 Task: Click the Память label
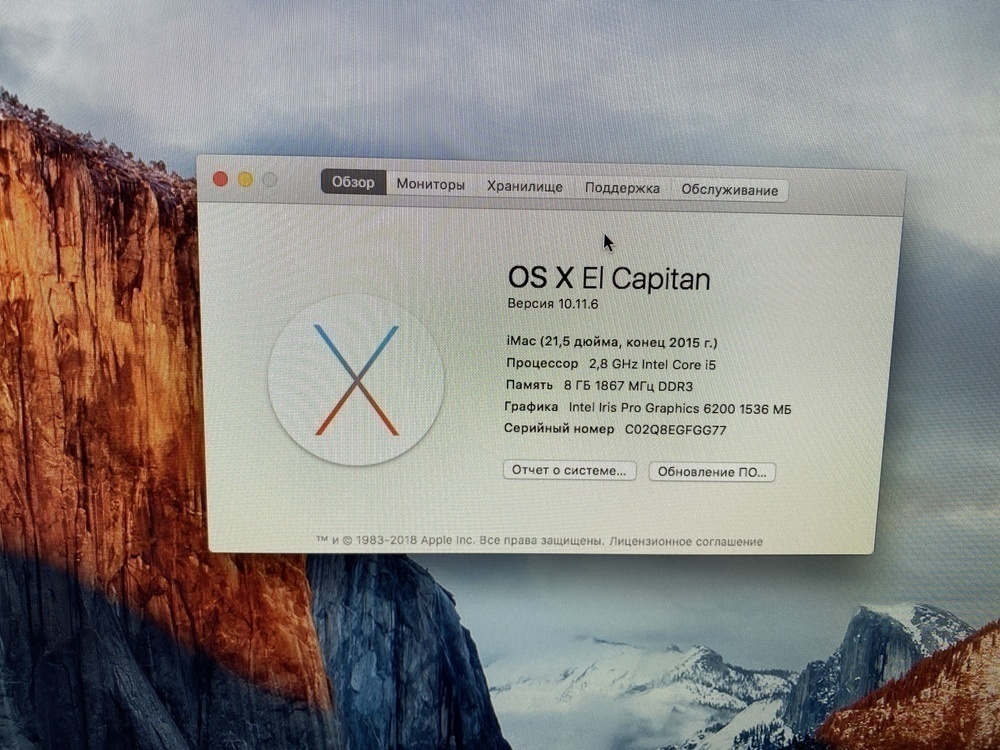tap(529, 385)
